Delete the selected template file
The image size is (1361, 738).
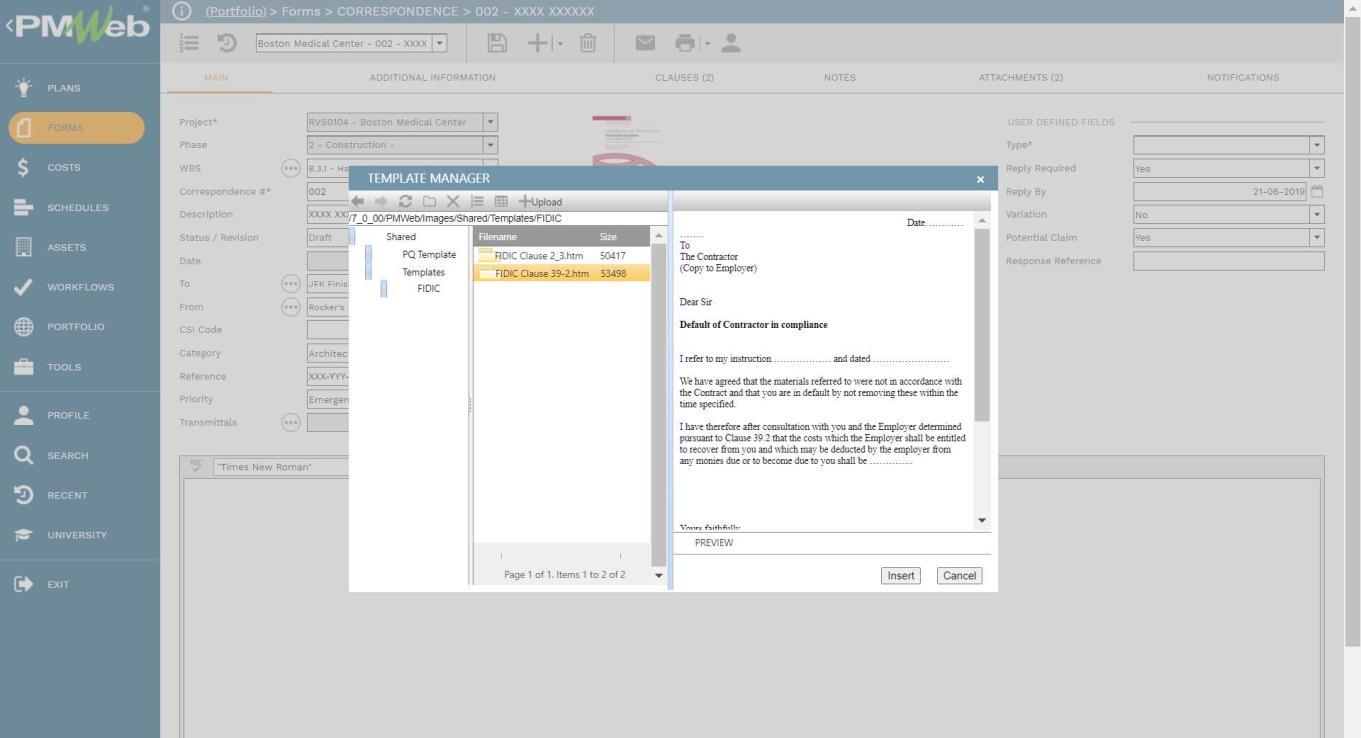453,201
